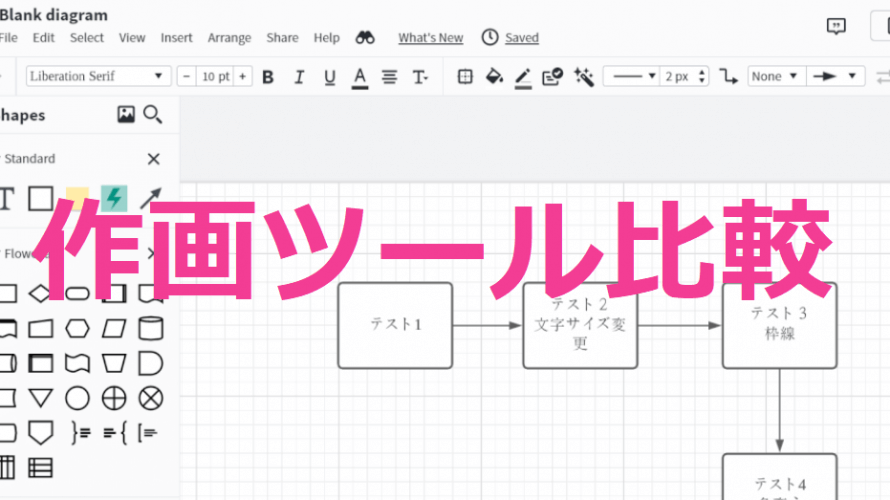Select the rounded terminator flowchart shape
The width and height of the screenshot is (890, 500).
point(77,293)
